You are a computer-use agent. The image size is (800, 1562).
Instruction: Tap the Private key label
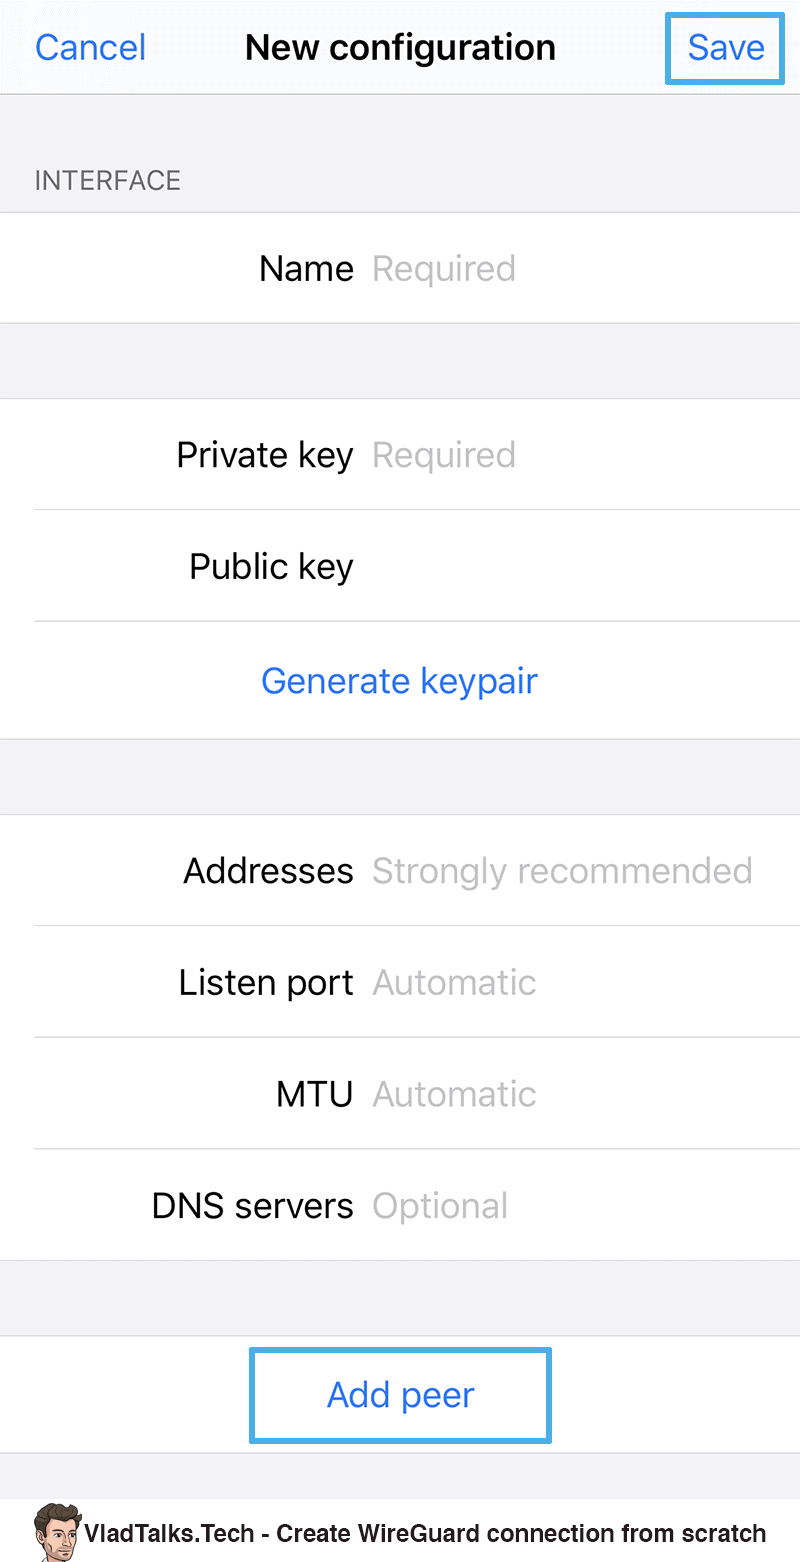[x=264, y=454]
